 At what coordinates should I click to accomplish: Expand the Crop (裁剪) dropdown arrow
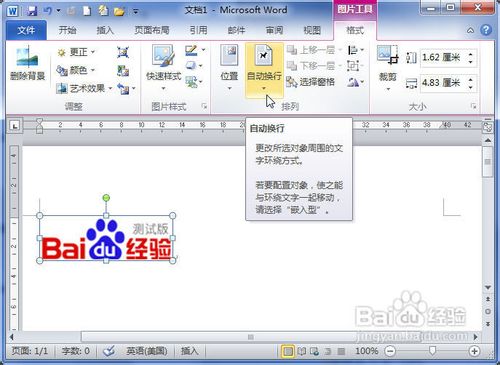388,89
